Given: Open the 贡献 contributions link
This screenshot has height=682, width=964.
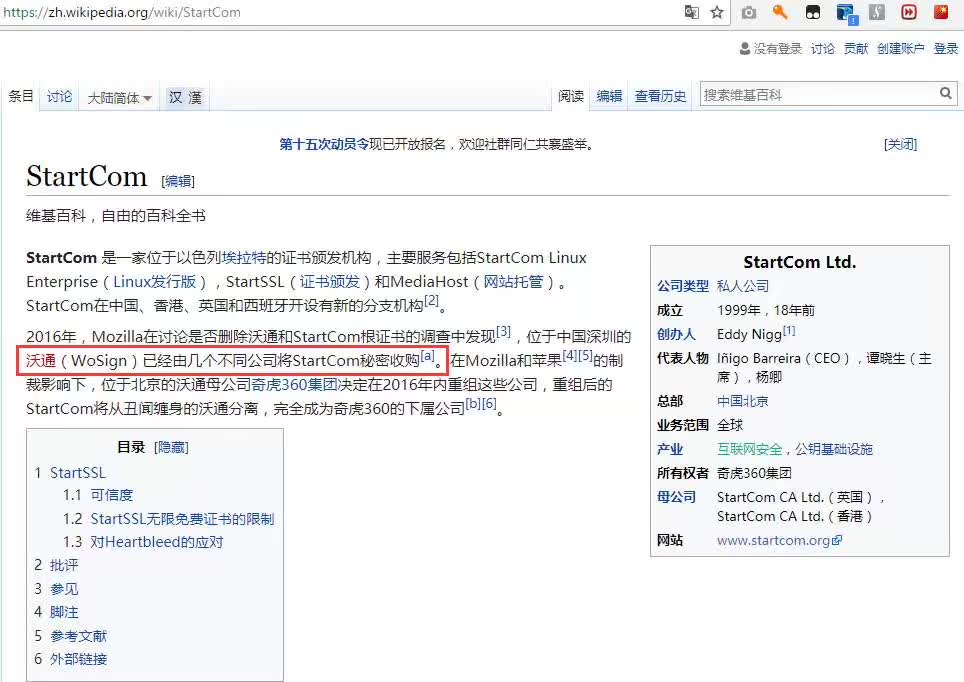Looking at the screenshot, I should click(856, 49).
